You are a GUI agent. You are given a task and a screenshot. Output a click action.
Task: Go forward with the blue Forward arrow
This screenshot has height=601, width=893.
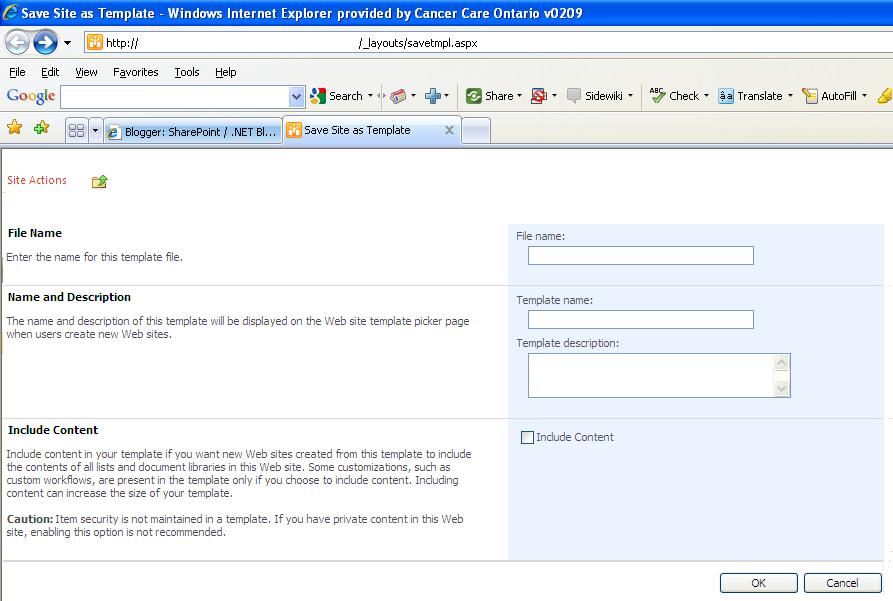click(46, 43)
